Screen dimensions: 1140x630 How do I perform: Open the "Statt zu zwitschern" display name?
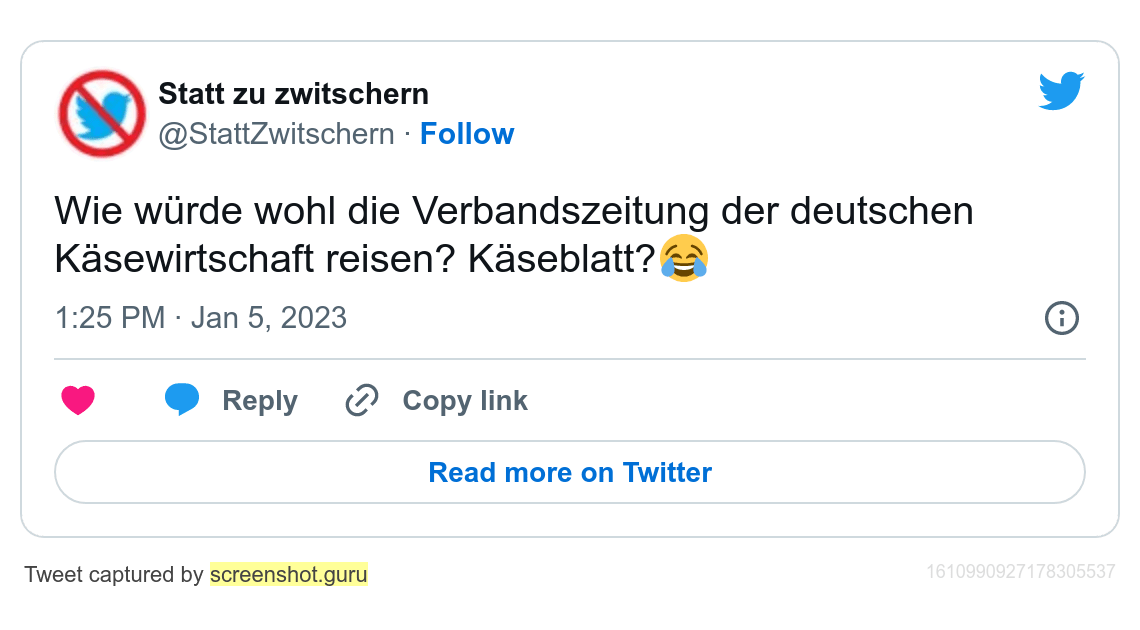click(293, 94)
